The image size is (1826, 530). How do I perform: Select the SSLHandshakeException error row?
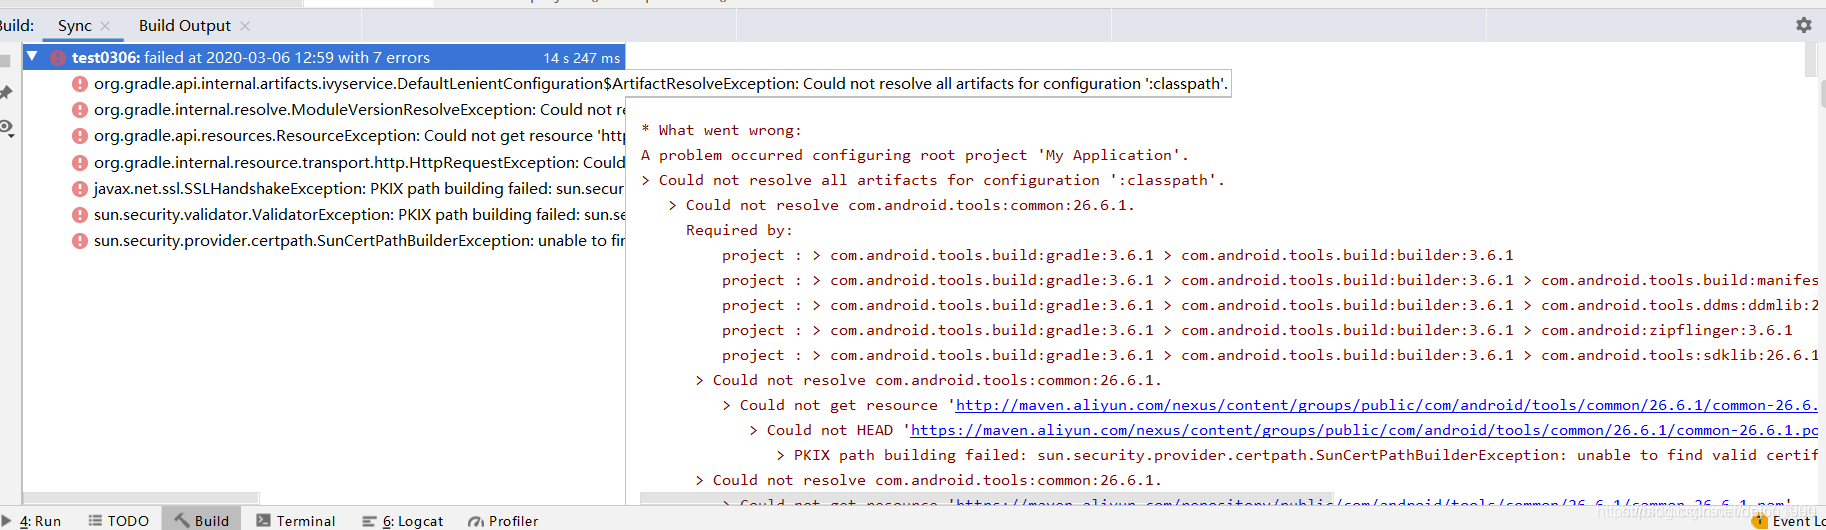[347, 188]
